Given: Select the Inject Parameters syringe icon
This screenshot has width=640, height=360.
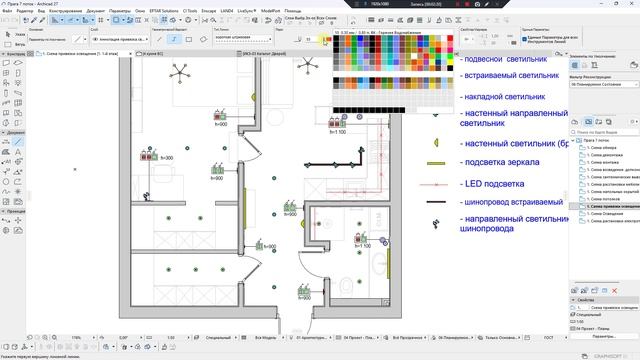Looking at the screenshot, I should click(42, 20).
